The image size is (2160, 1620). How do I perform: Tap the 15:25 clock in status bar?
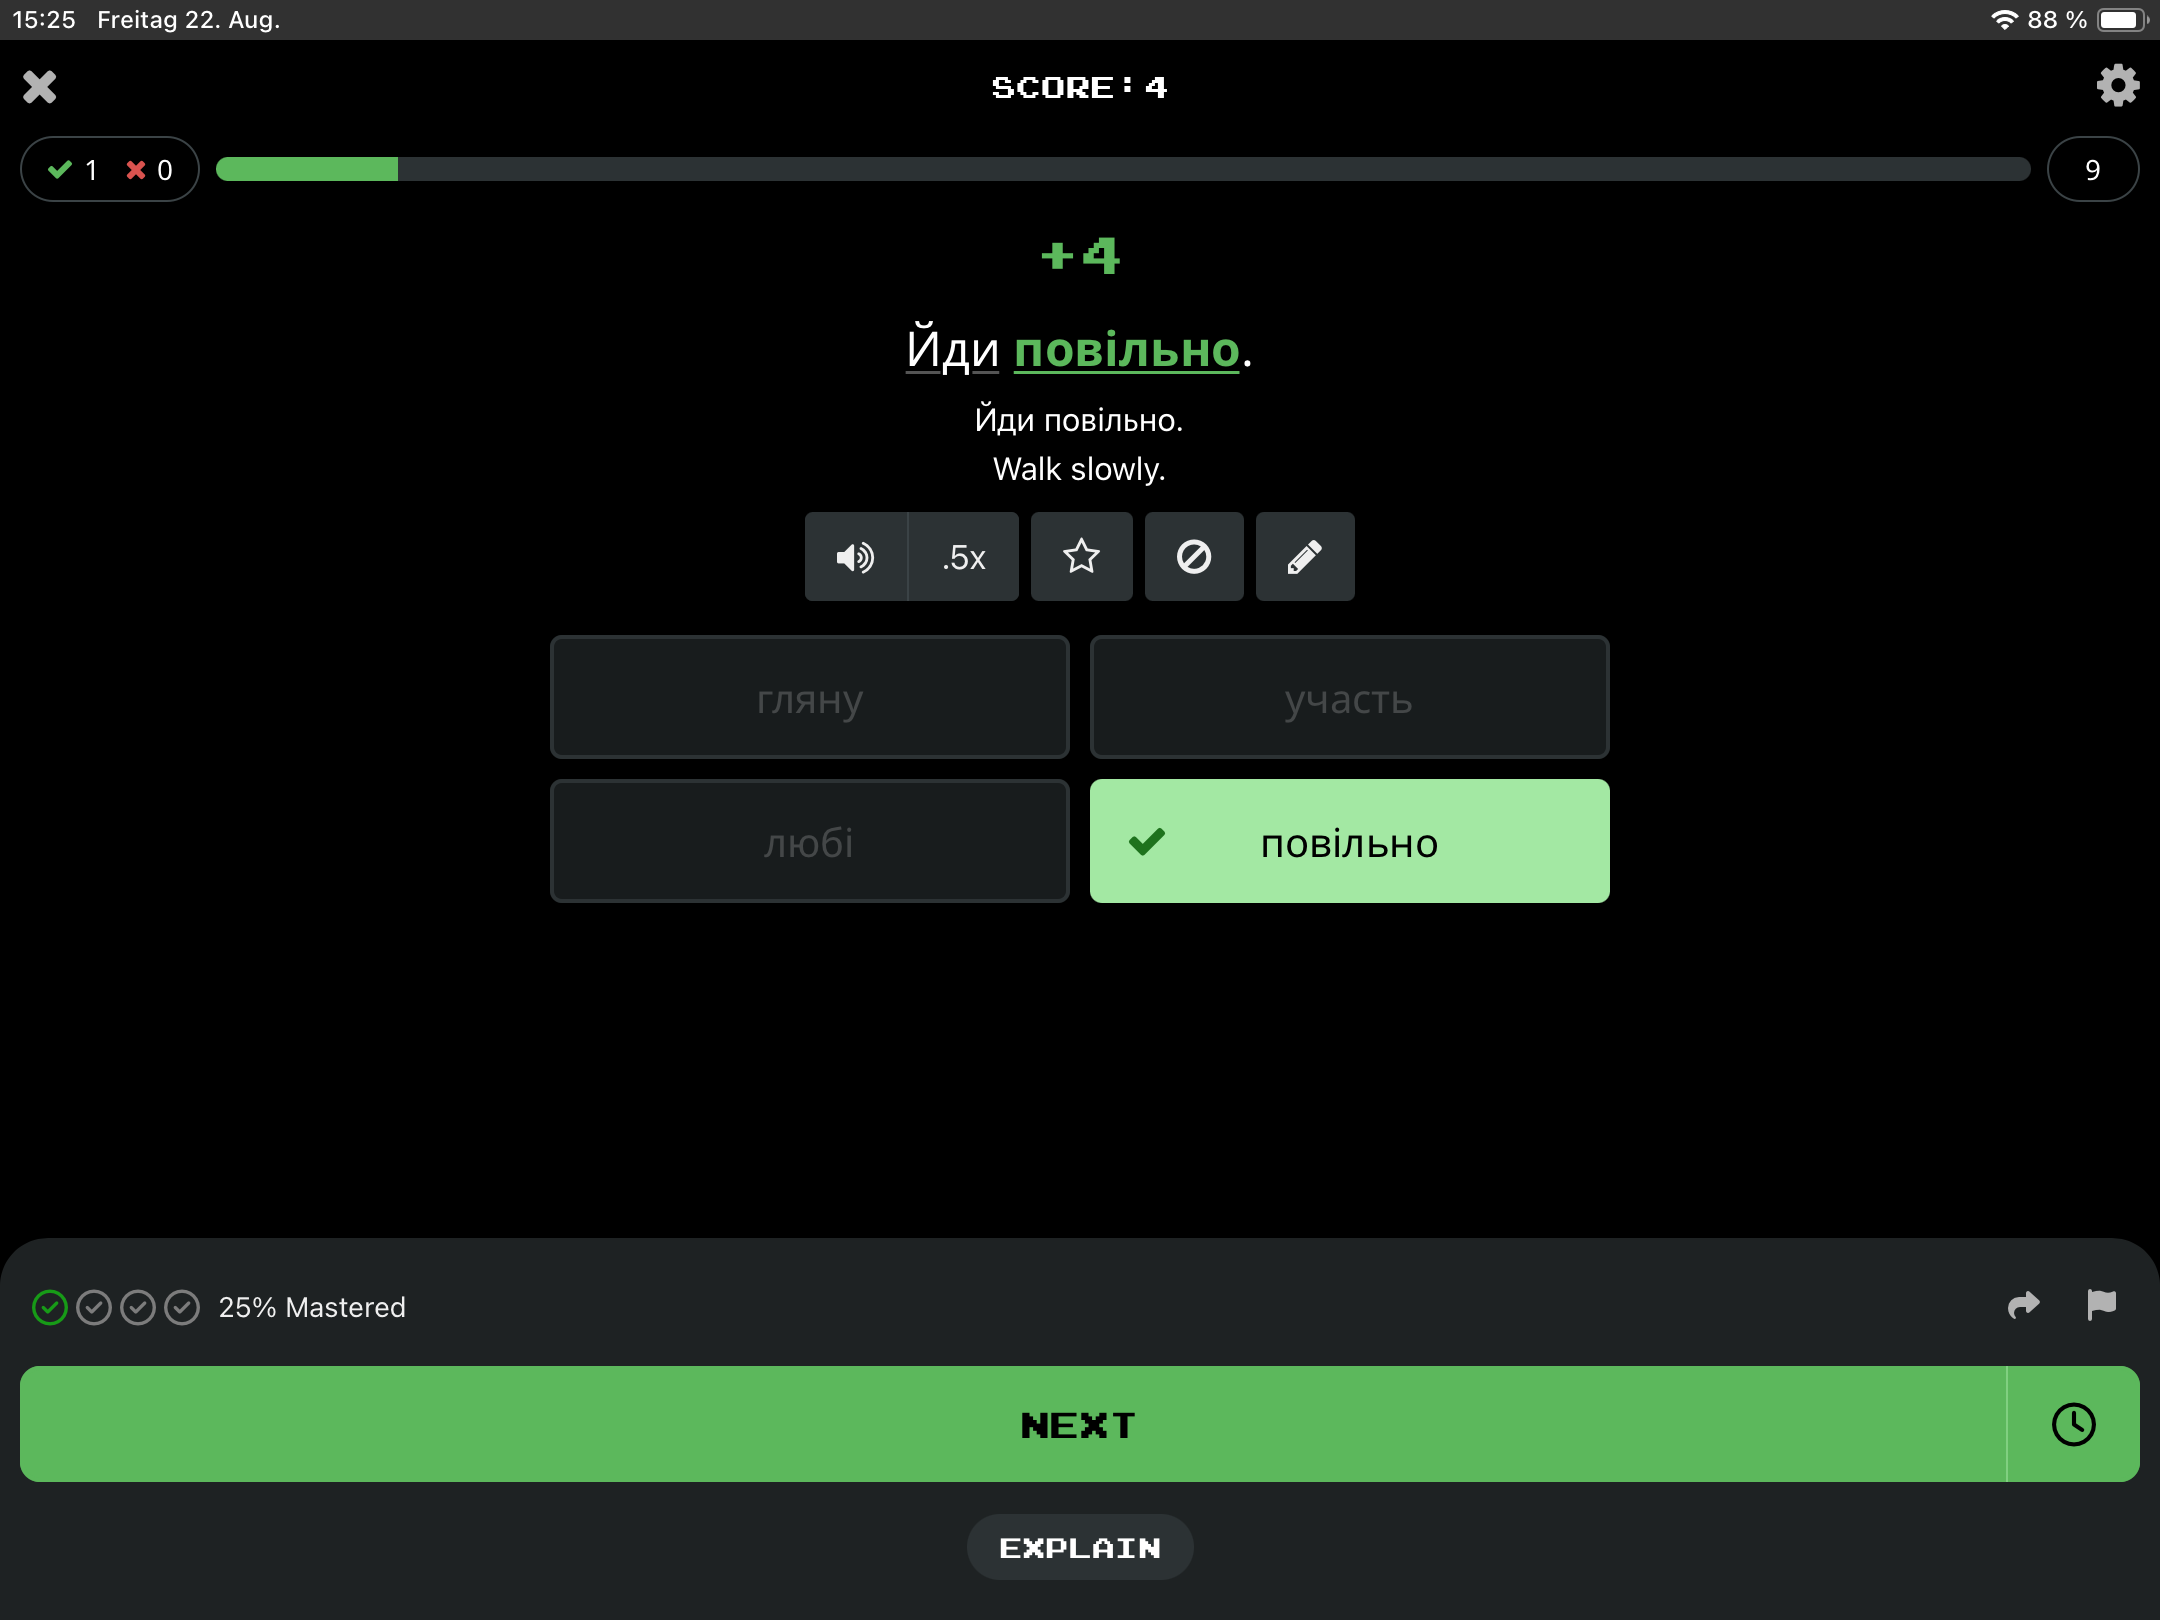pos(44,20)
